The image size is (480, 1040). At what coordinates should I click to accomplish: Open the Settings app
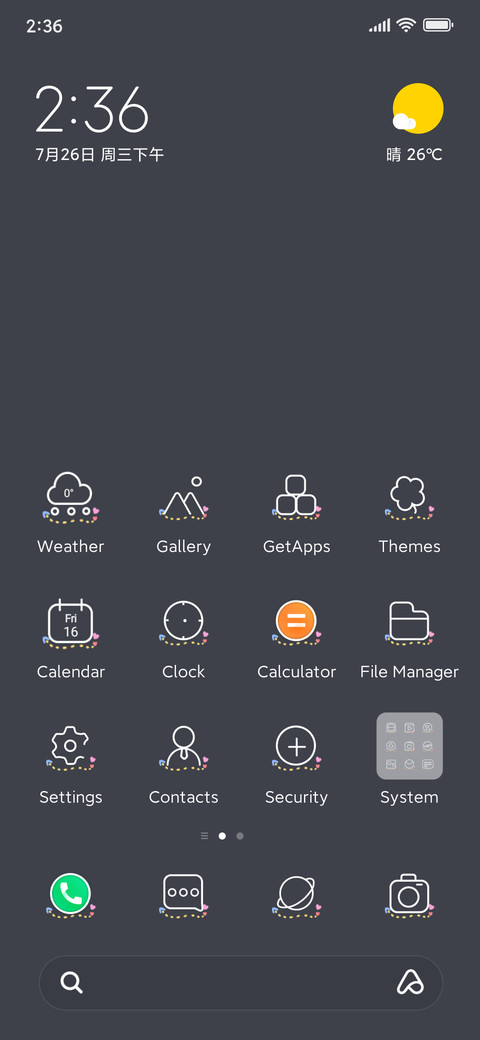pyautogui.click(x=70, y=748)
